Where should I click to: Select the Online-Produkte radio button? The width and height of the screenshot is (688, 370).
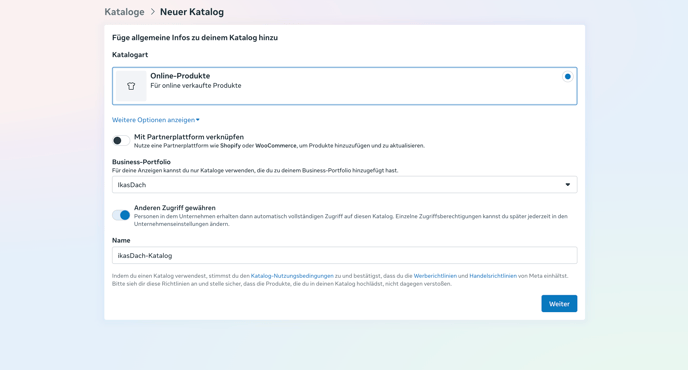(567, 76)
